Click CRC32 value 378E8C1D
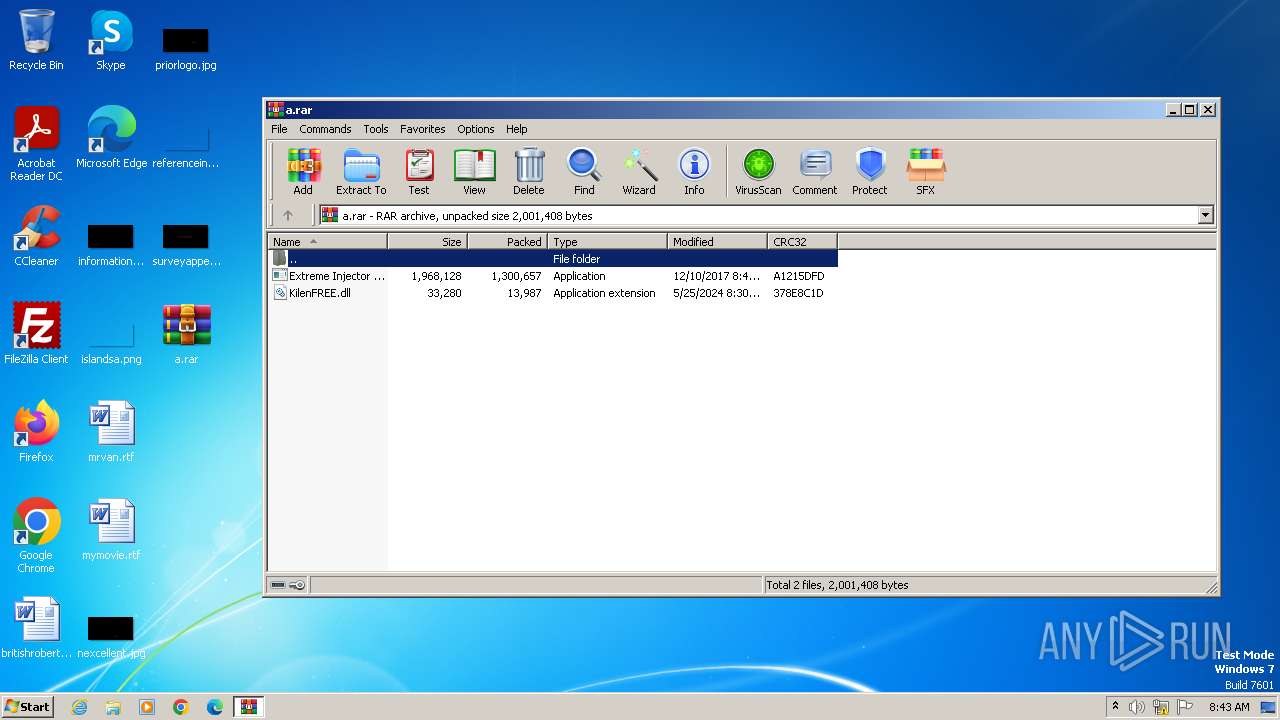 click(798, 293)
